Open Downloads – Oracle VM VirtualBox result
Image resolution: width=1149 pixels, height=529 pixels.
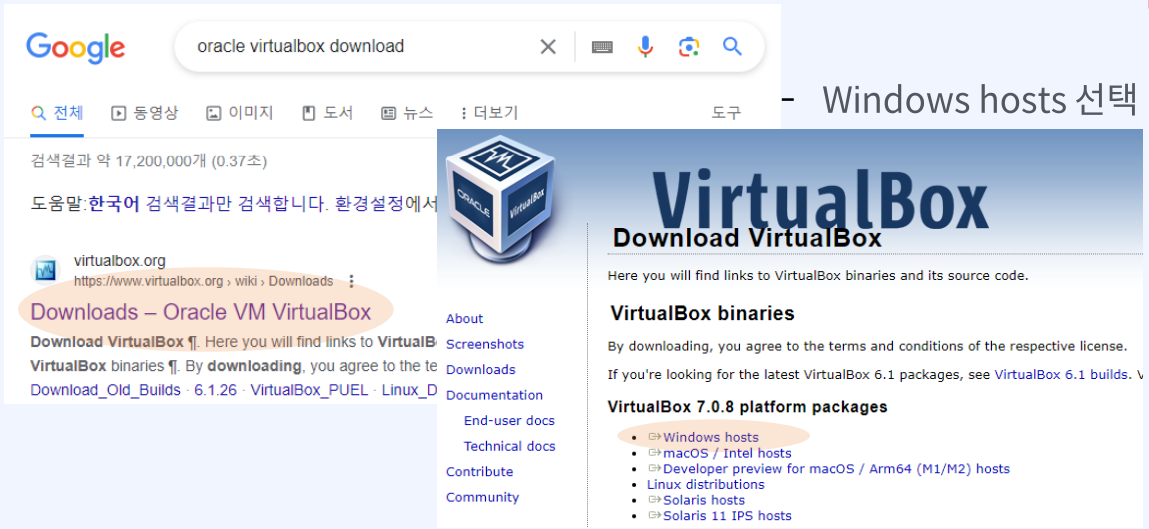pos(201,312)
